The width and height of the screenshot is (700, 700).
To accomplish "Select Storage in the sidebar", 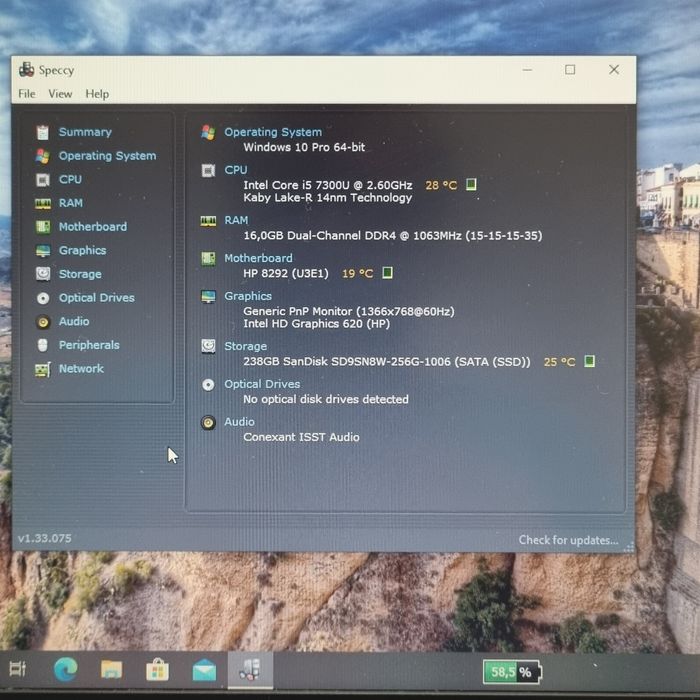I will coord(80,274).
